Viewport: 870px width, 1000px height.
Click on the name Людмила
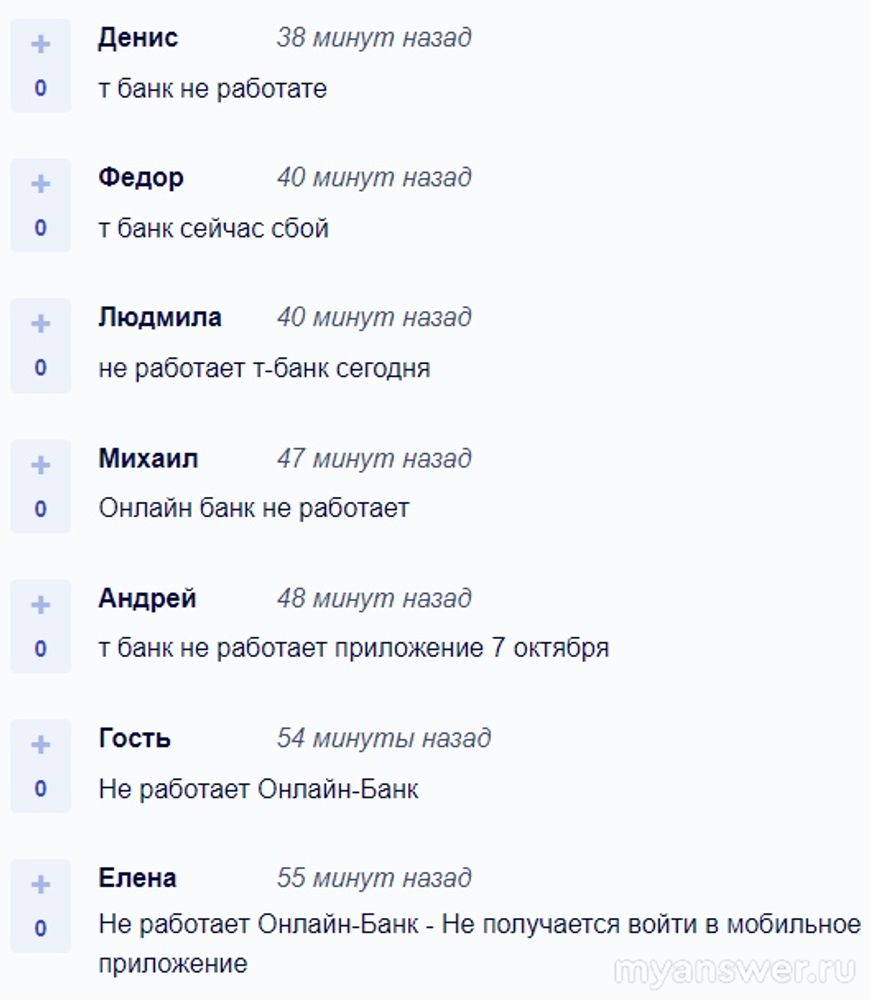click(x=160, y=318)
